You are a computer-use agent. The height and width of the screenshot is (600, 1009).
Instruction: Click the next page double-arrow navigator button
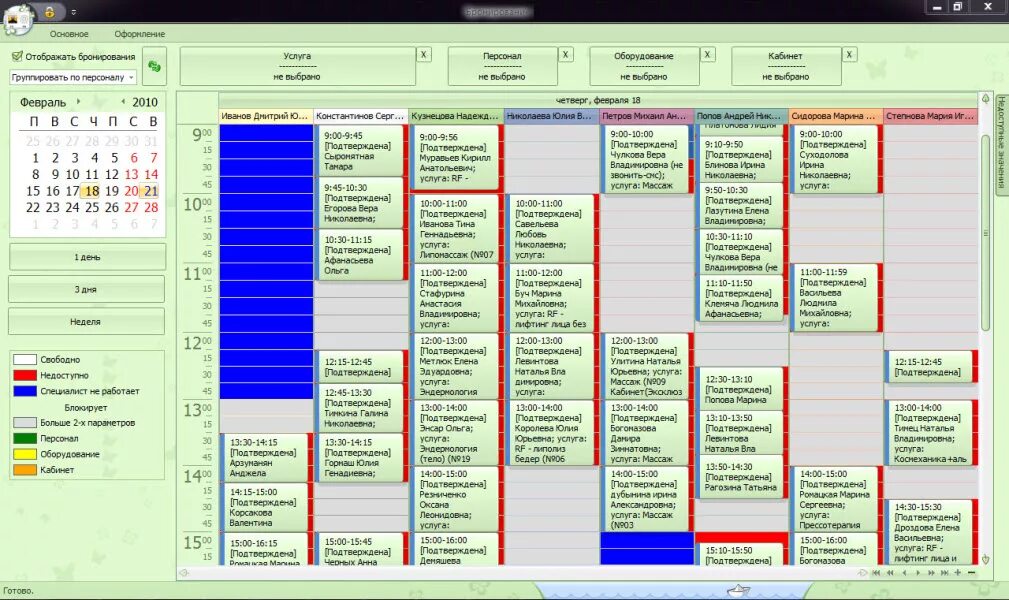pyautogui.click(x=931, y=572)
